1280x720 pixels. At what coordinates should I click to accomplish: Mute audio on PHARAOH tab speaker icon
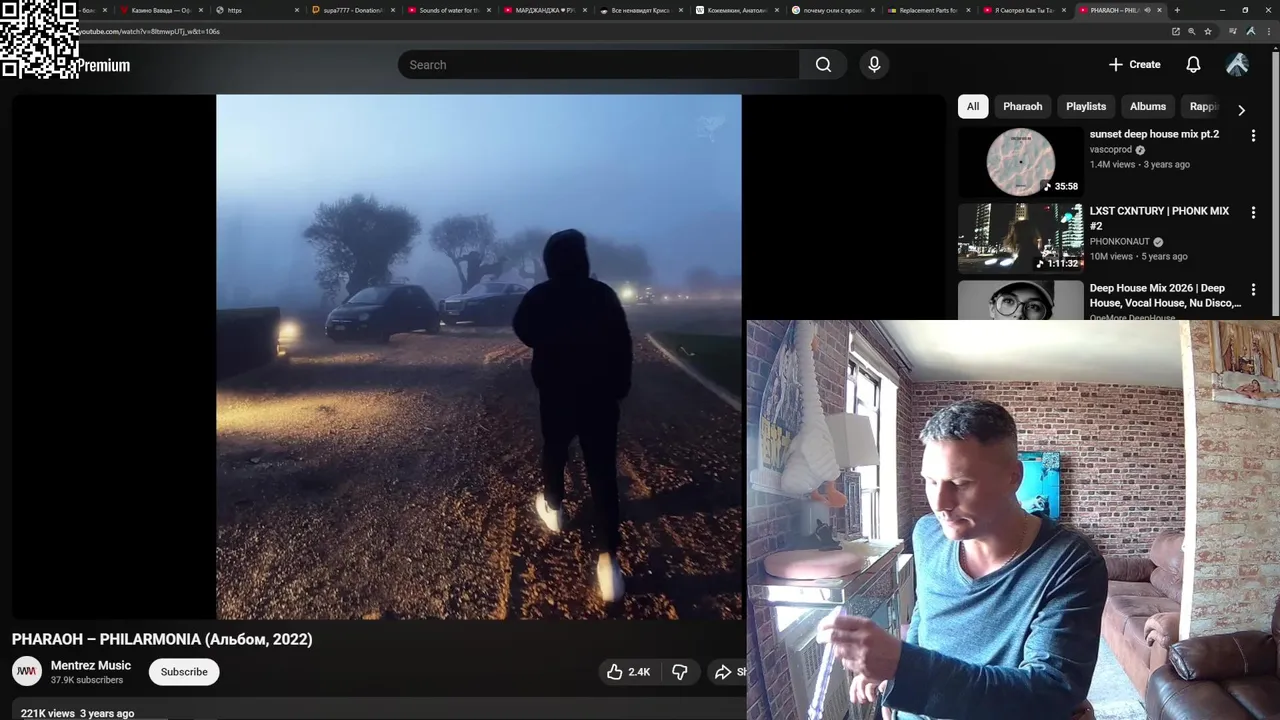click(1147, 10)
